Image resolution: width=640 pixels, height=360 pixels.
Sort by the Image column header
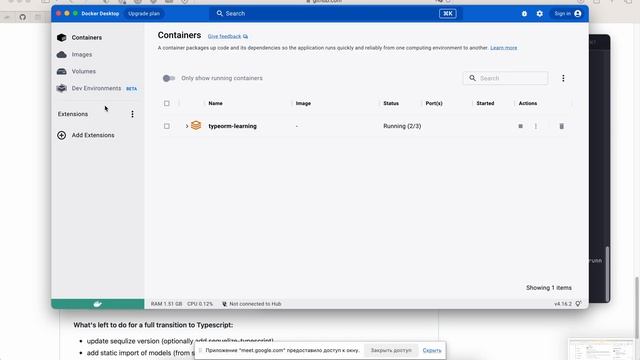pyautogui.click(x=303, y=103)
